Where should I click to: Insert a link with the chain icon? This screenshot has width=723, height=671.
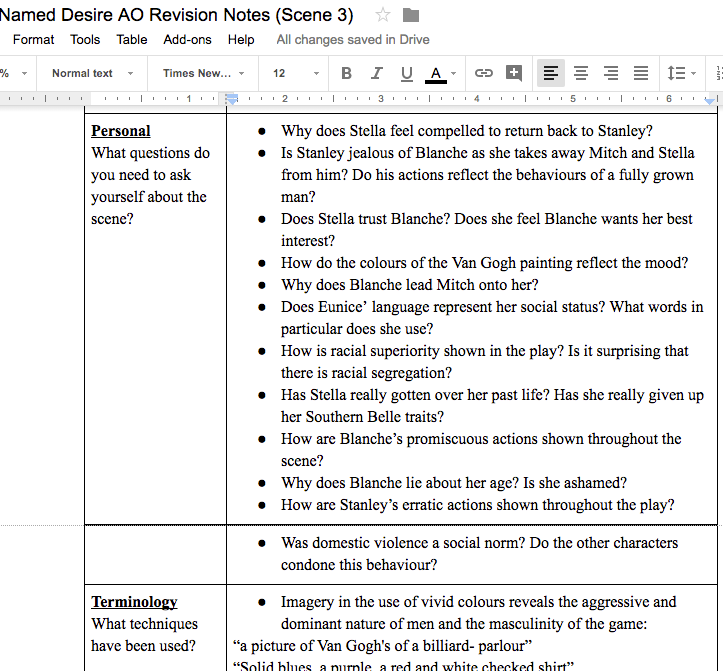[x=484, y=73]
